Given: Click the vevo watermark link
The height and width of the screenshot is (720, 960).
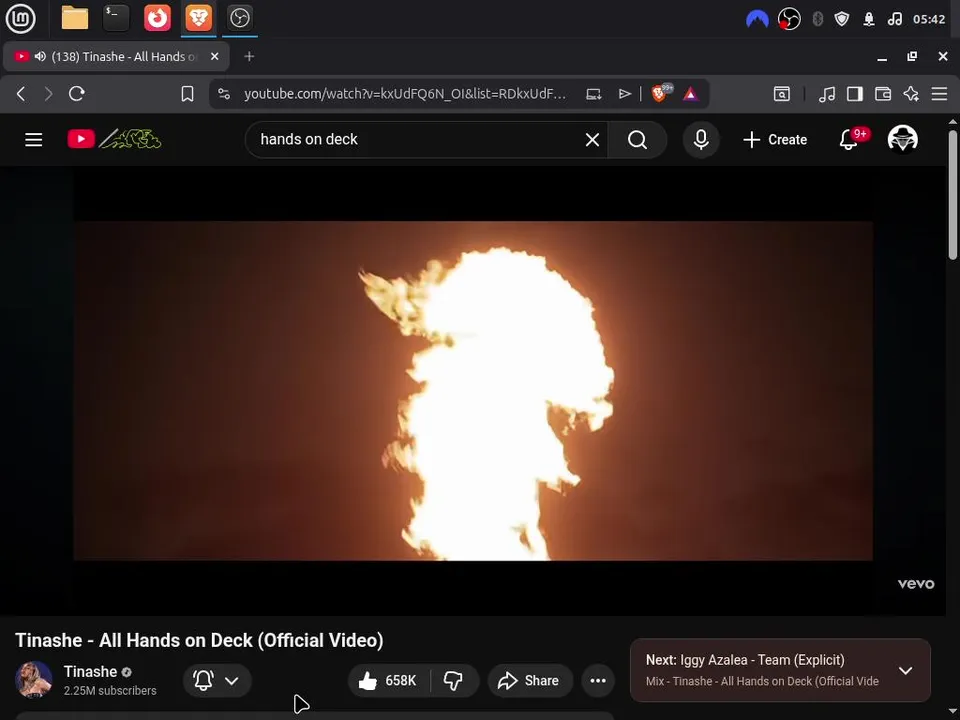Looking at the screenshot, I should [916, 583].
